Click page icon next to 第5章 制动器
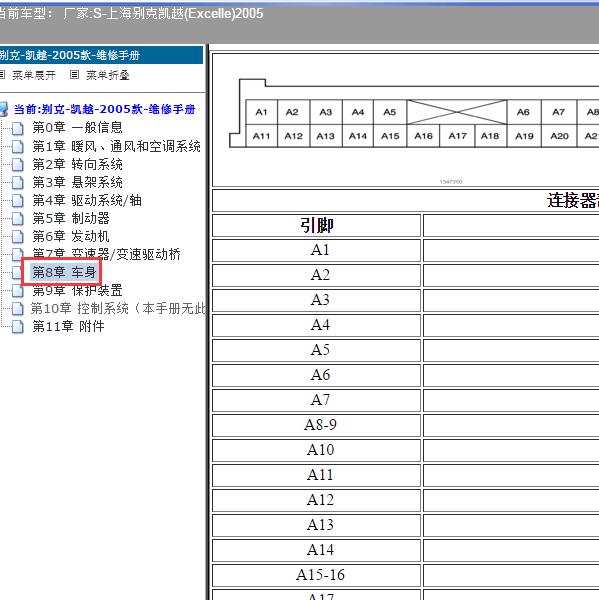 pyautogui.click(x=18, y=219)
